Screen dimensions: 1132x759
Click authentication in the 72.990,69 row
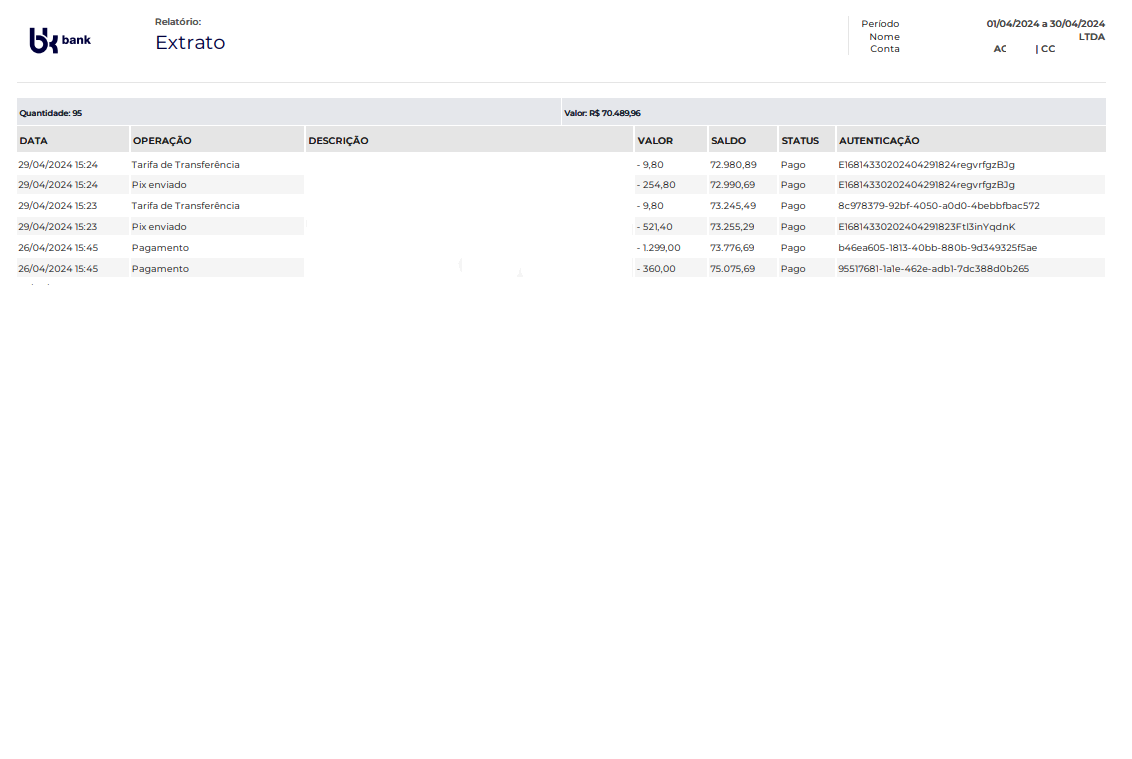point(926,185)
